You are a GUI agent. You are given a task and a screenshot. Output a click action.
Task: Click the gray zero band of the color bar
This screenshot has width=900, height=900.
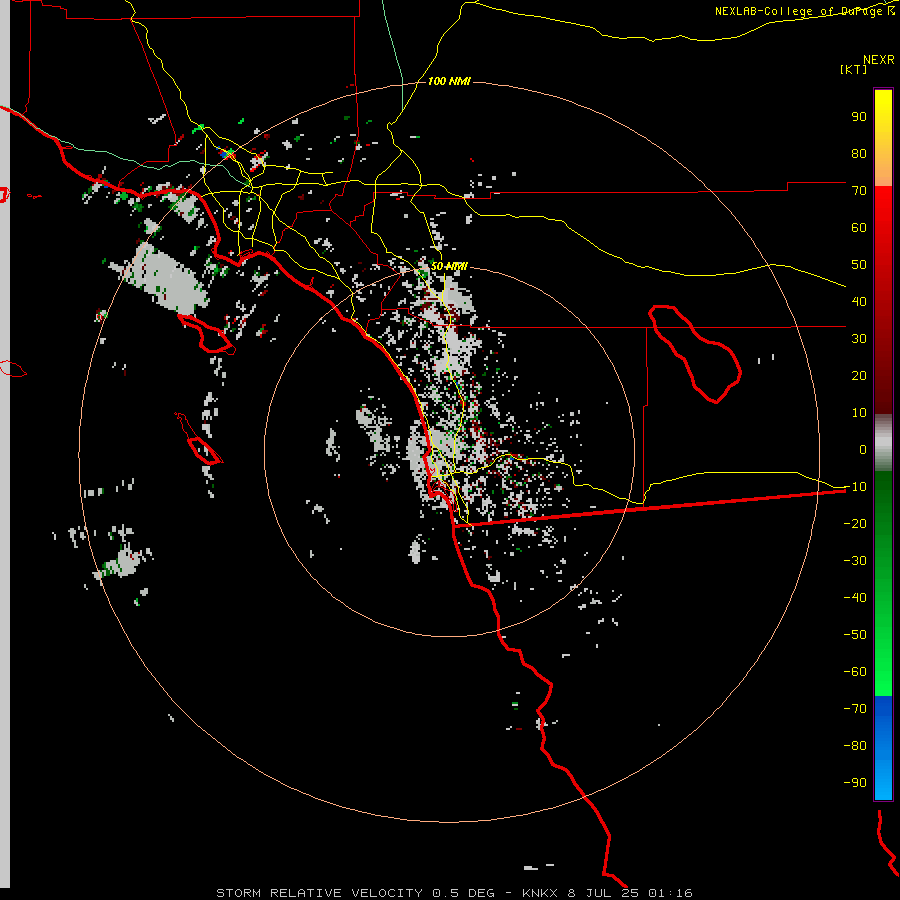883,443
